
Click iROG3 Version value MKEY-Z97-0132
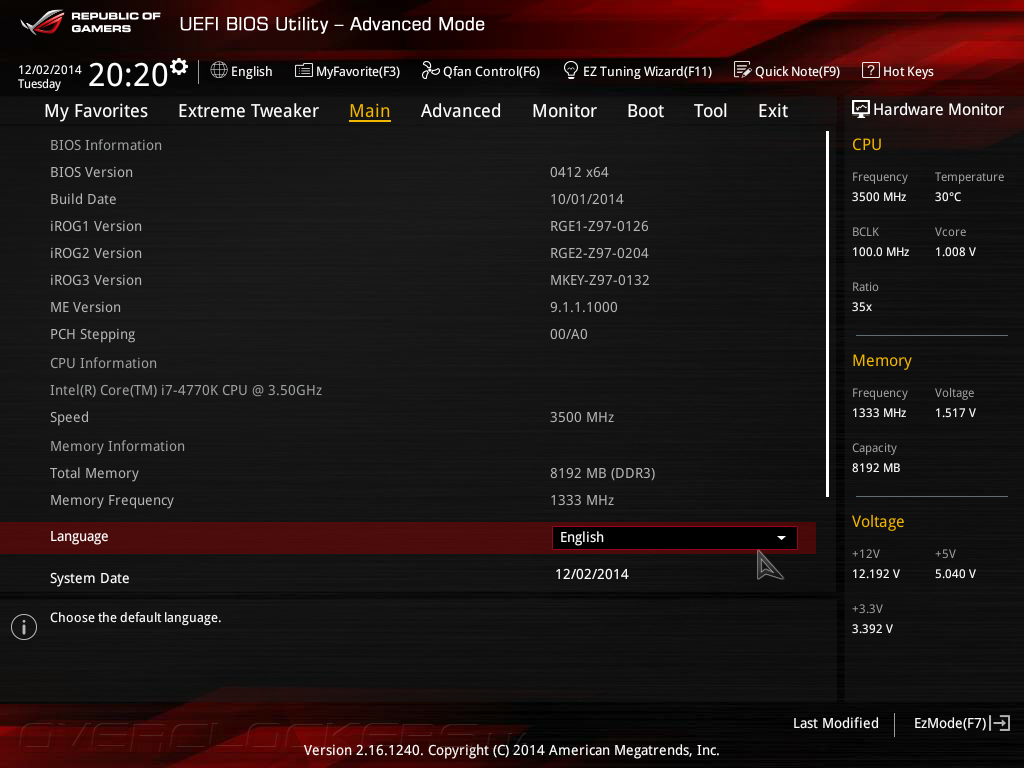tap(600, 280)
